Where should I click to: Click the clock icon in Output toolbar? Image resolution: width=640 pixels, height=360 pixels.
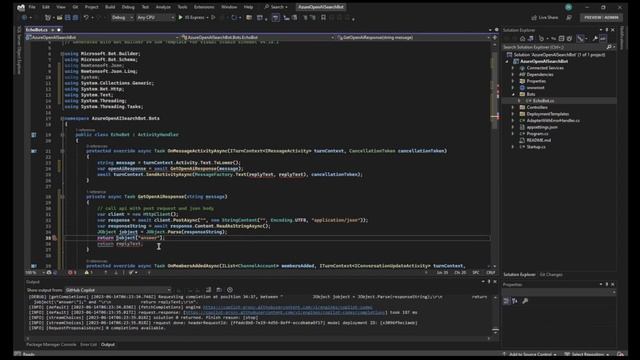230,290
